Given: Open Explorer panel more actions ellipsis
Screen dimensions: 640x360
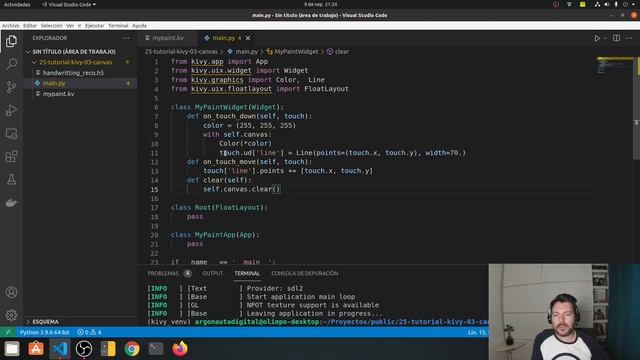Looking at the screenshot, I should click(x=126, y=38).
